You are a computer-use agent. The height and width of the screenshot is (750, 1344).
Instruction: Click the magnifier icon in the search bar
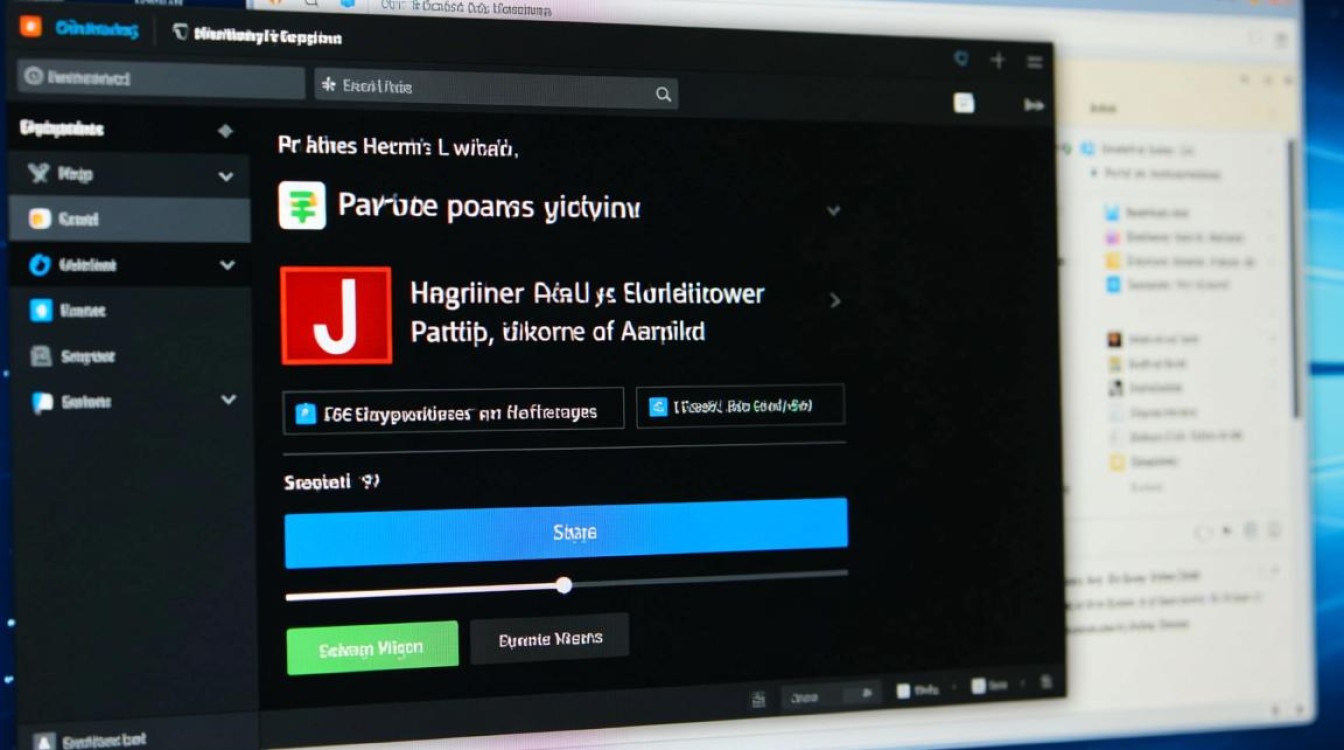pos(663,94)
